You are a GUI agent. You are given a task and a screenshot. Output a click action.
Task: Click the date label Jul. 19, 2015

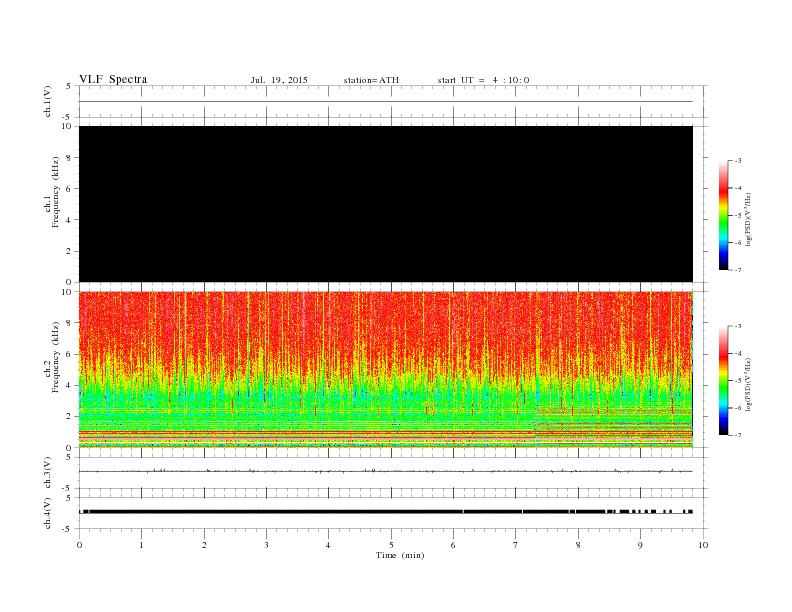[x=279, y=80]
